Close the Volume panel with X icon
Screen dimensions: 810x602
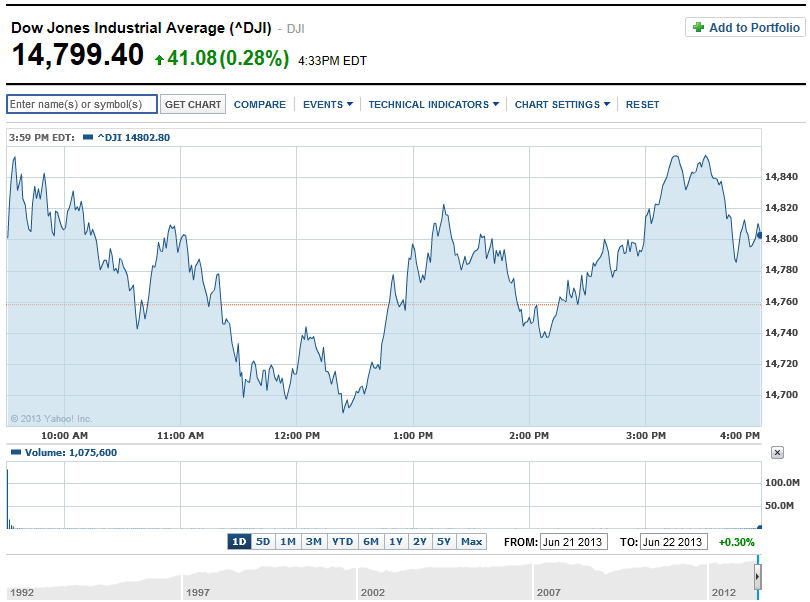(x=777, y=453)
